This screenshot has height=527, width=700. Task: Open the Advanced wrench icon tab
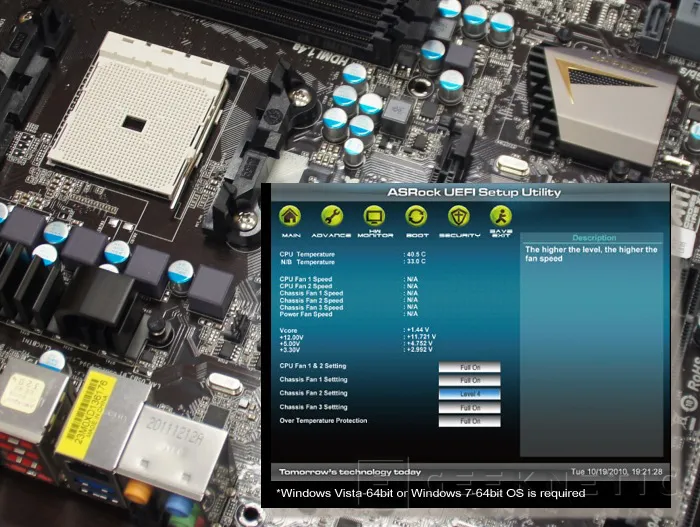pos(331,217)
